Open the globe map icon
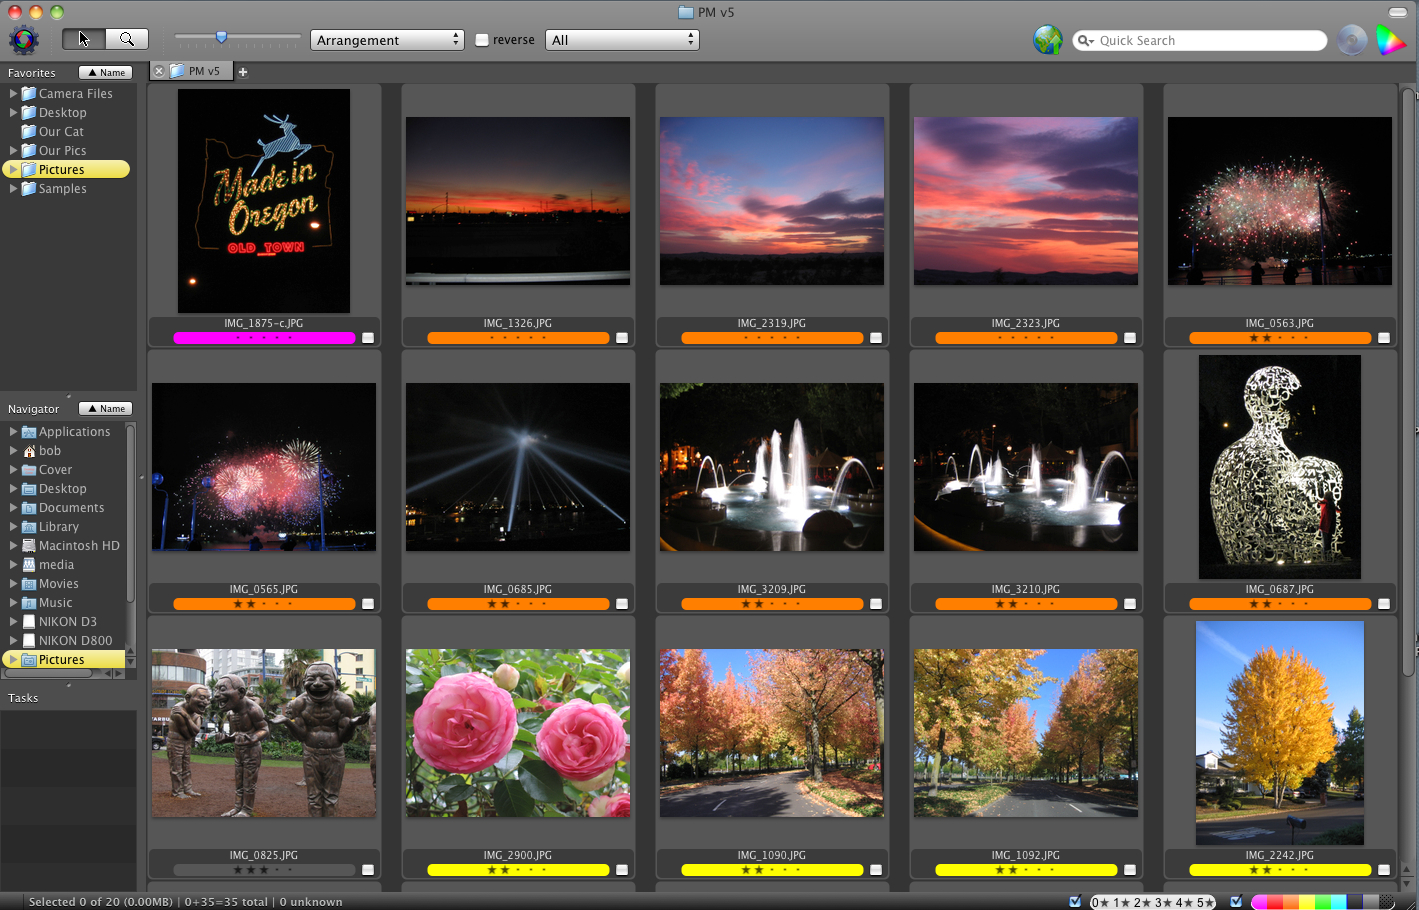 1048,40
